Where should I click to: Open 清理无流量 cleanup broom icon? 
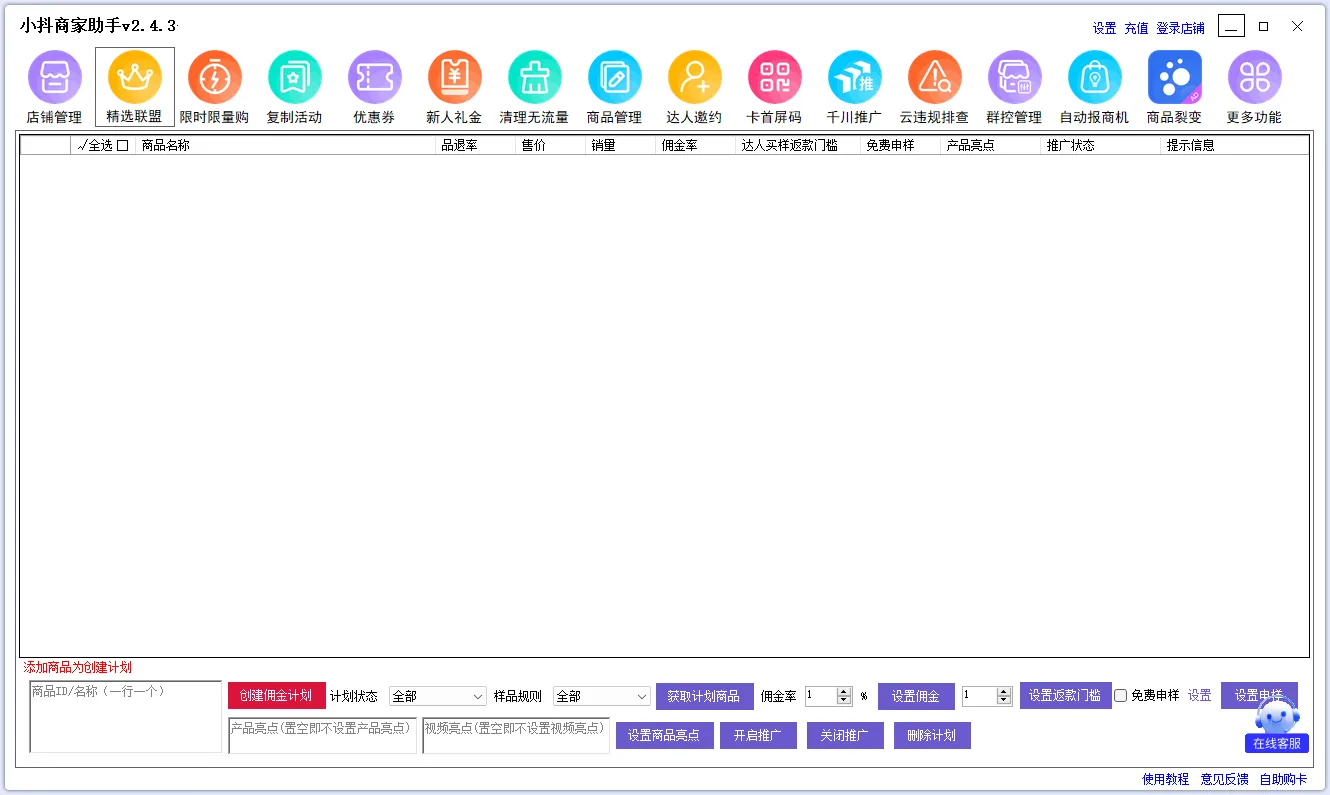pos(534,78)
